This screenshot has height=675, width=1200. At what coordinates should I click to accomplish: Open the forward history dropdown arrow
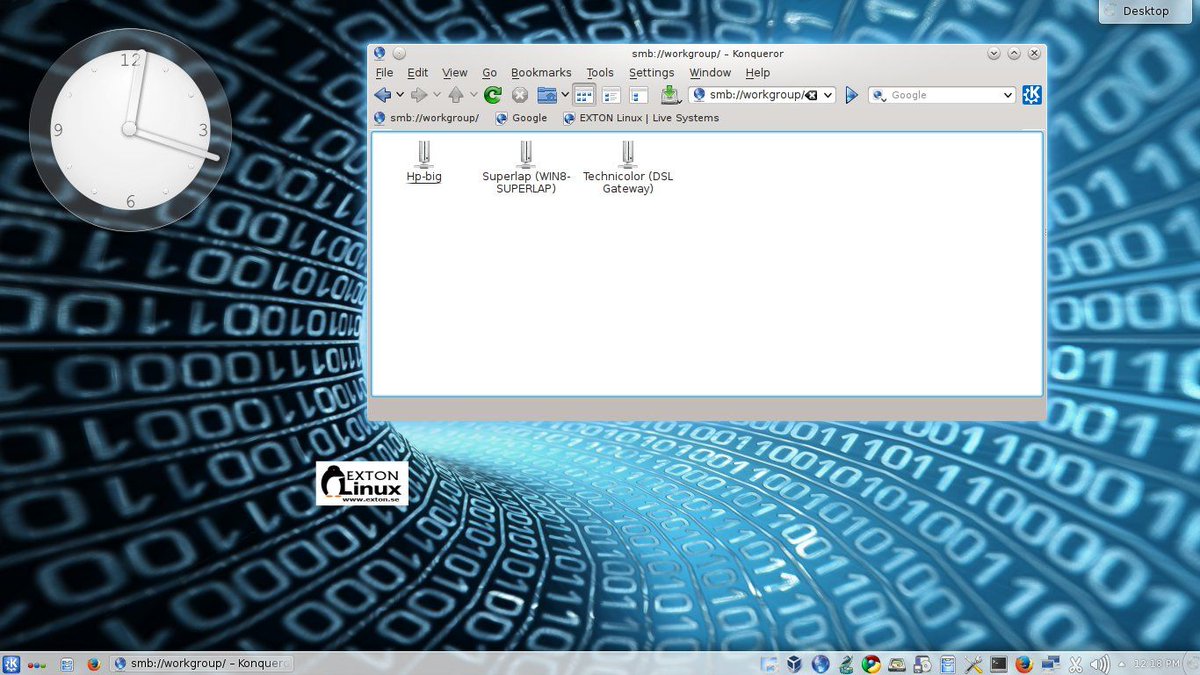pyautogui.click(x=437, y=95)
